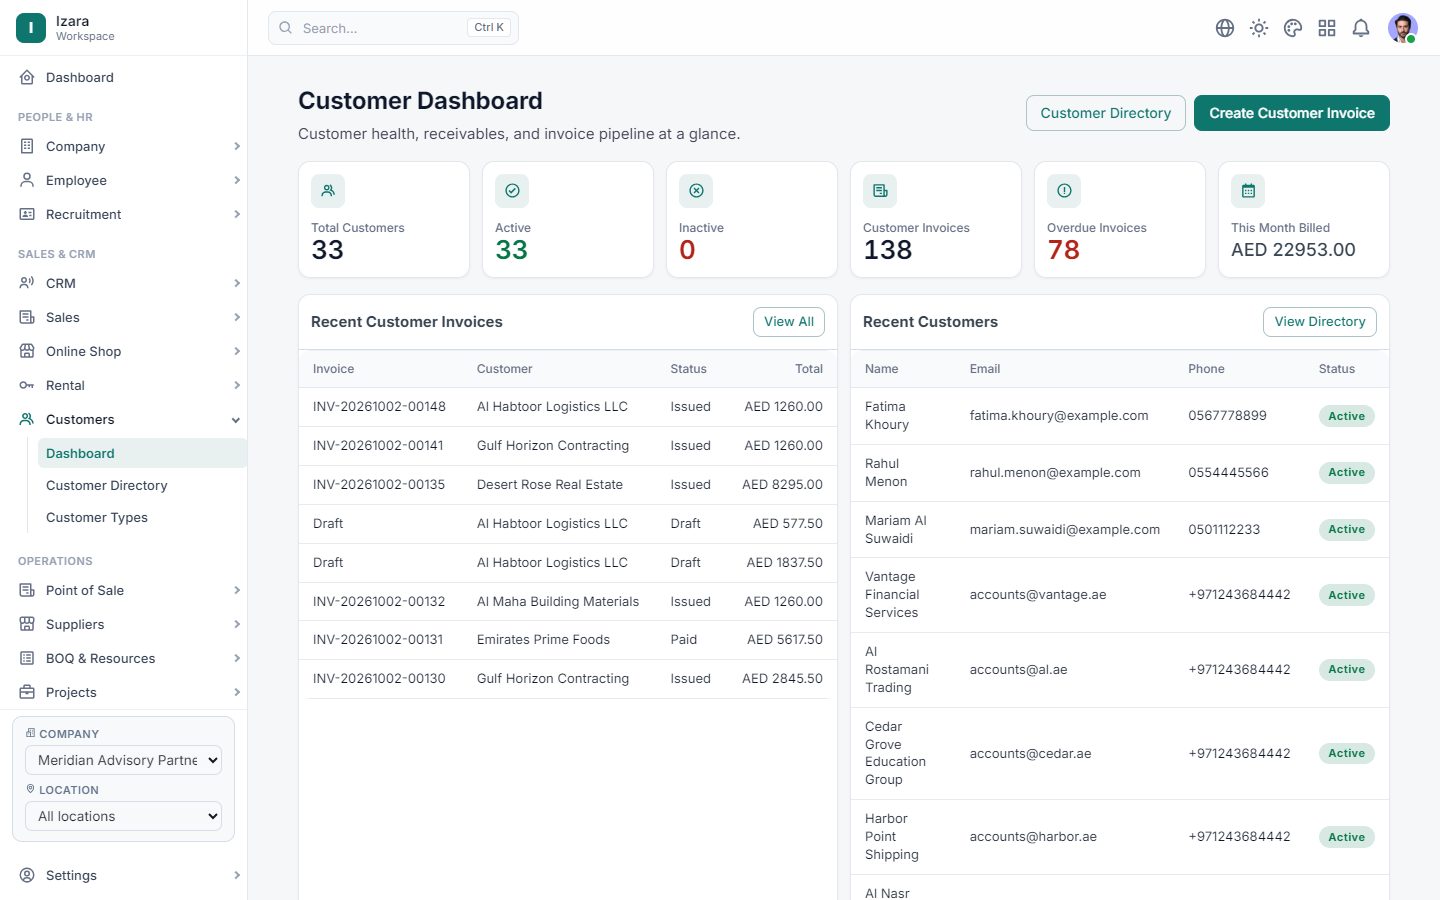
Task: Open the user profile avatar
Action: tap(1403, 28)
